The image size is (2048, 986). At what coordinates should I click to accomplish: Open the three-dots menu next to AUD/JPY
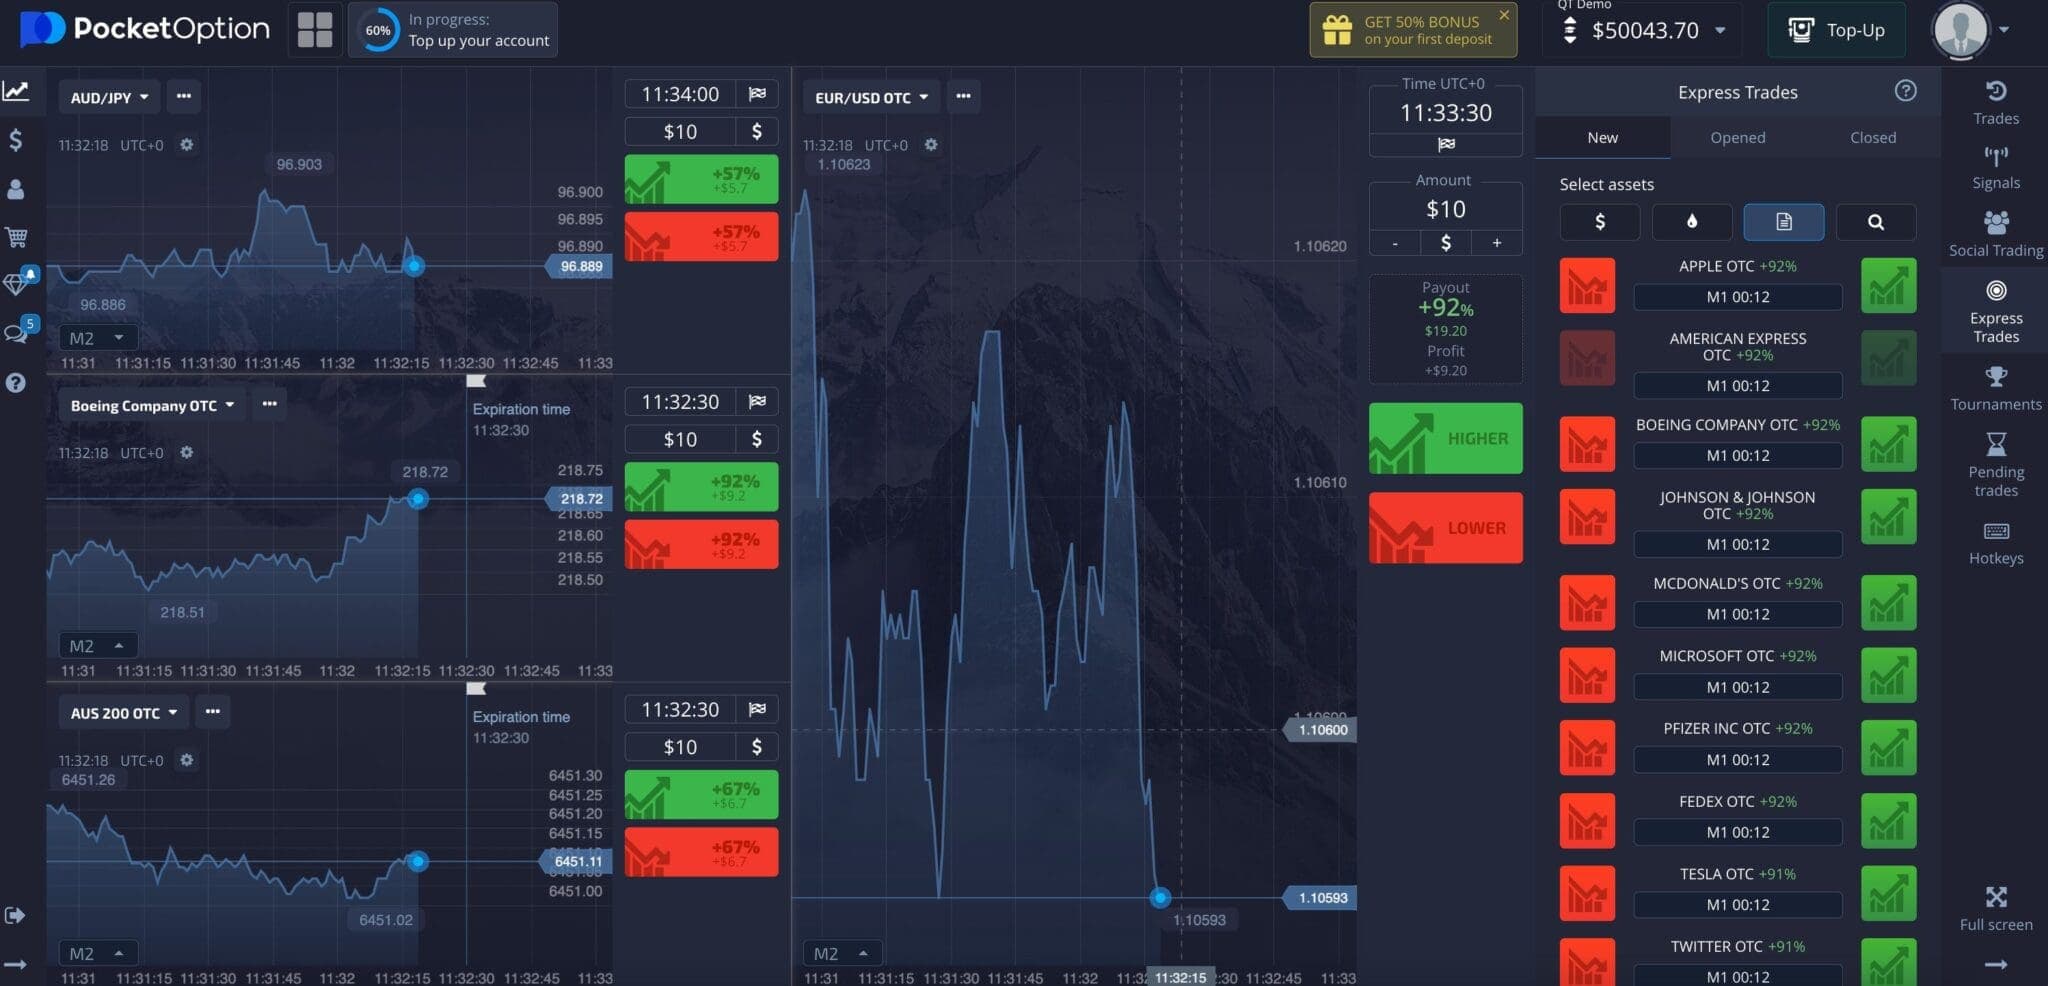183,96
